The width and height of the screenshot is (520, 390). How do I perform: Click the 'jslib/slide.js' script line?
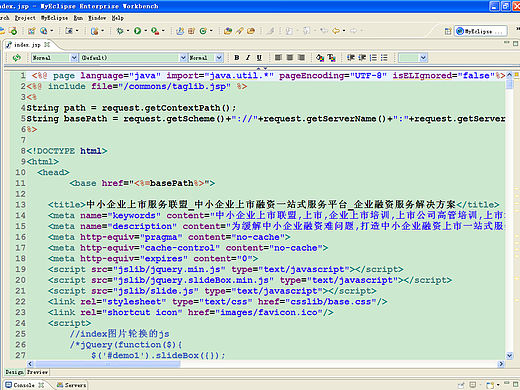pyautogui.click(x=212, y=291)
